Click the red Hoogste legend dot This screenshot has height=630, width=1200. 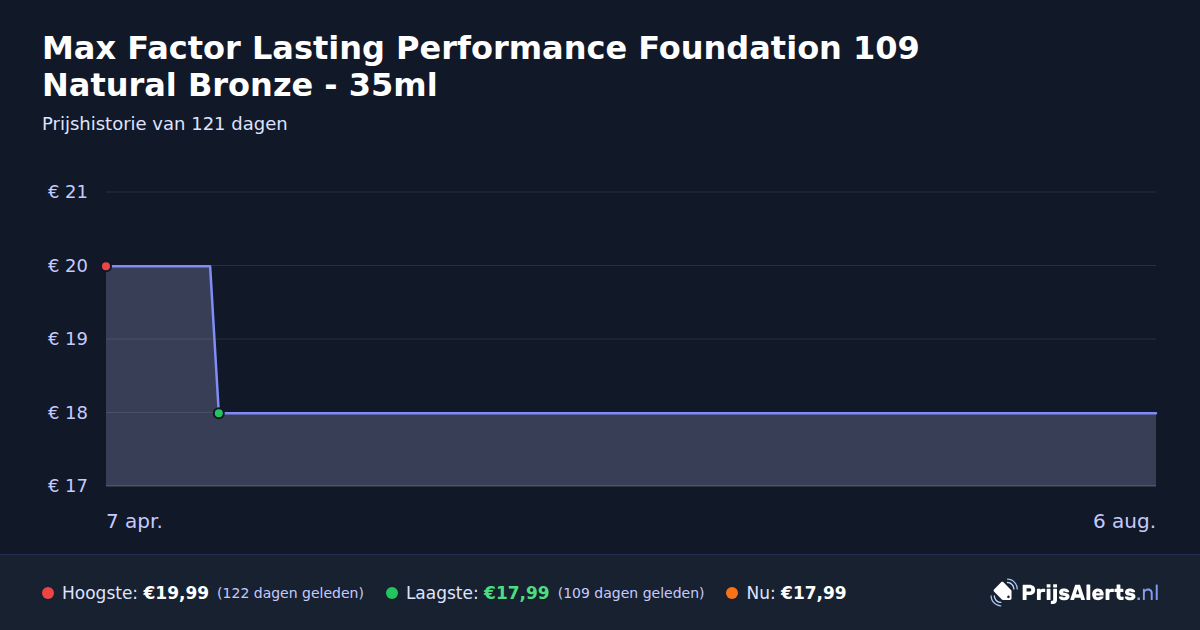[x=48, y=593]
